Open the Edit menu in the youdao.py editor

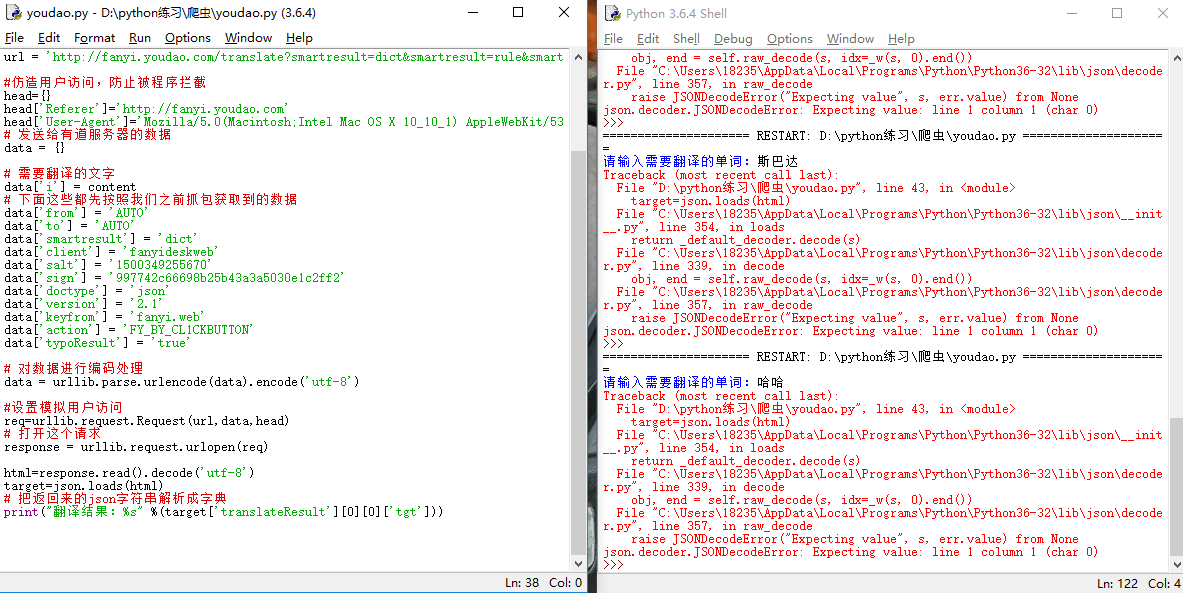[49, 38]
